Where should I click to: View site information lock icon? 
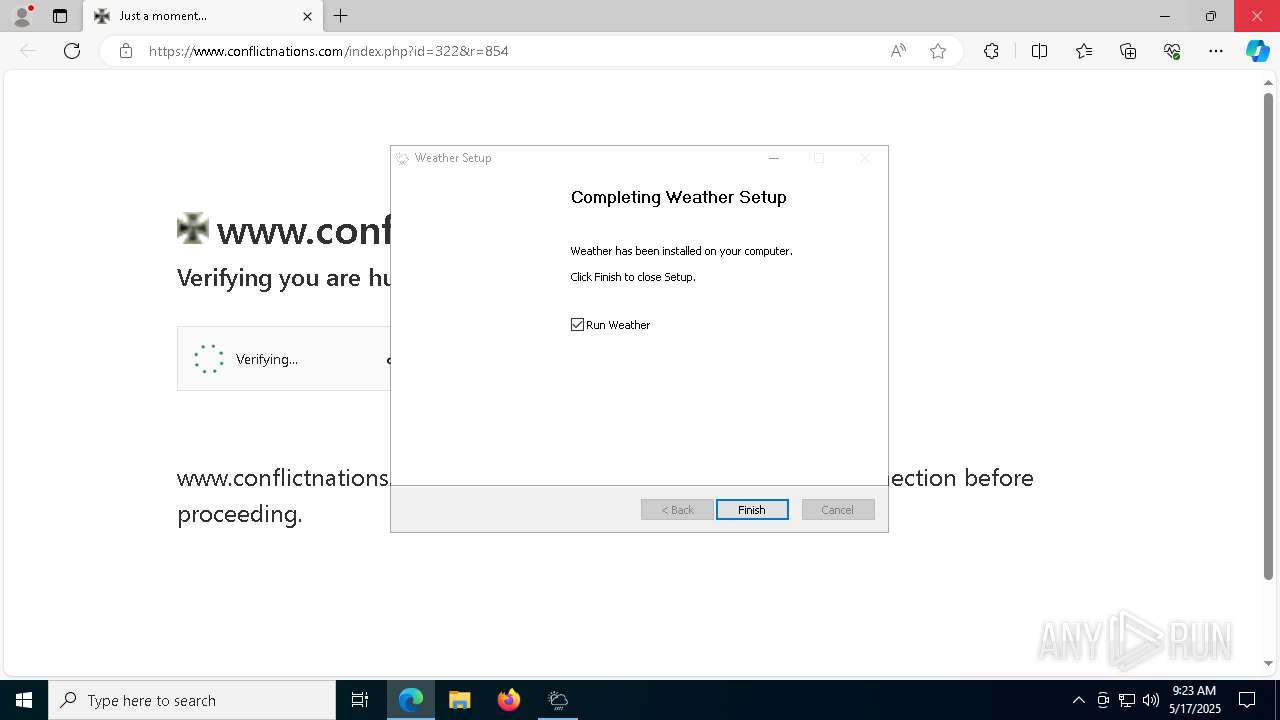click(126, 51)
